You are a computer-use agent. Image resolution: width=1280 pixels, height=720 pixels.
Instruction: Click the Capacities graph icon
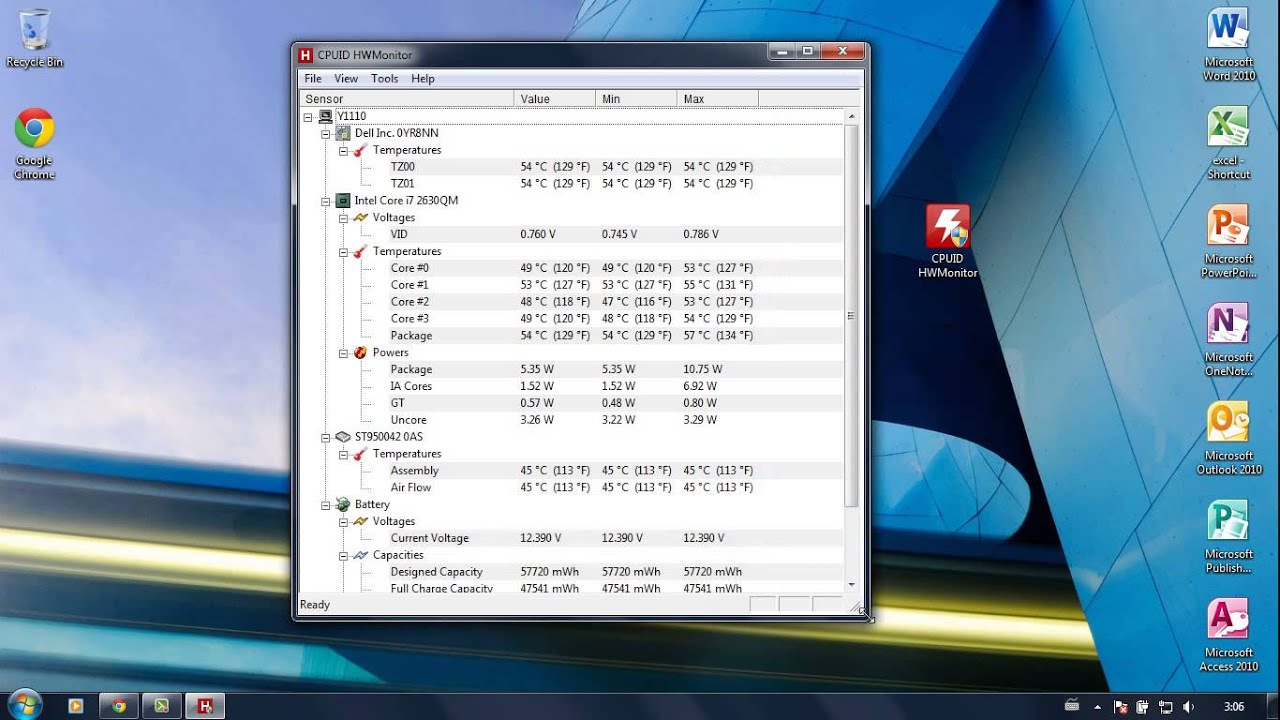(x=360, y=555)
